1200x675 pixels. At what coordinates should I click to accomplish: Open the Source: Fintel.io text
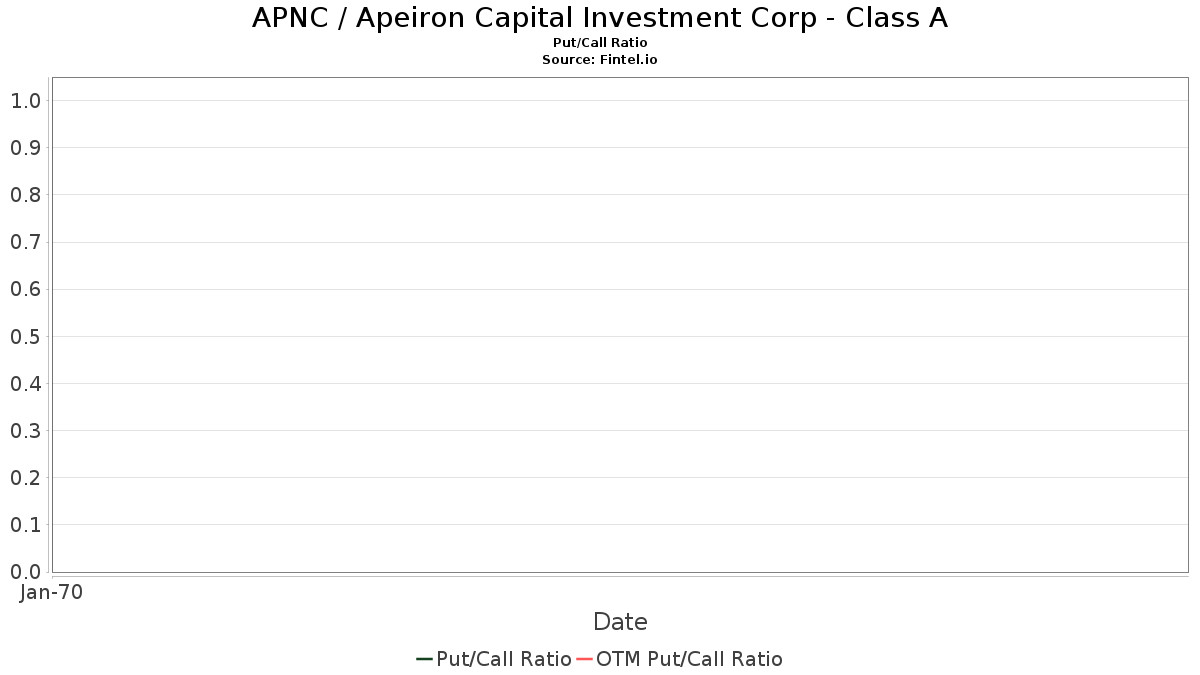tap(600, 60)
